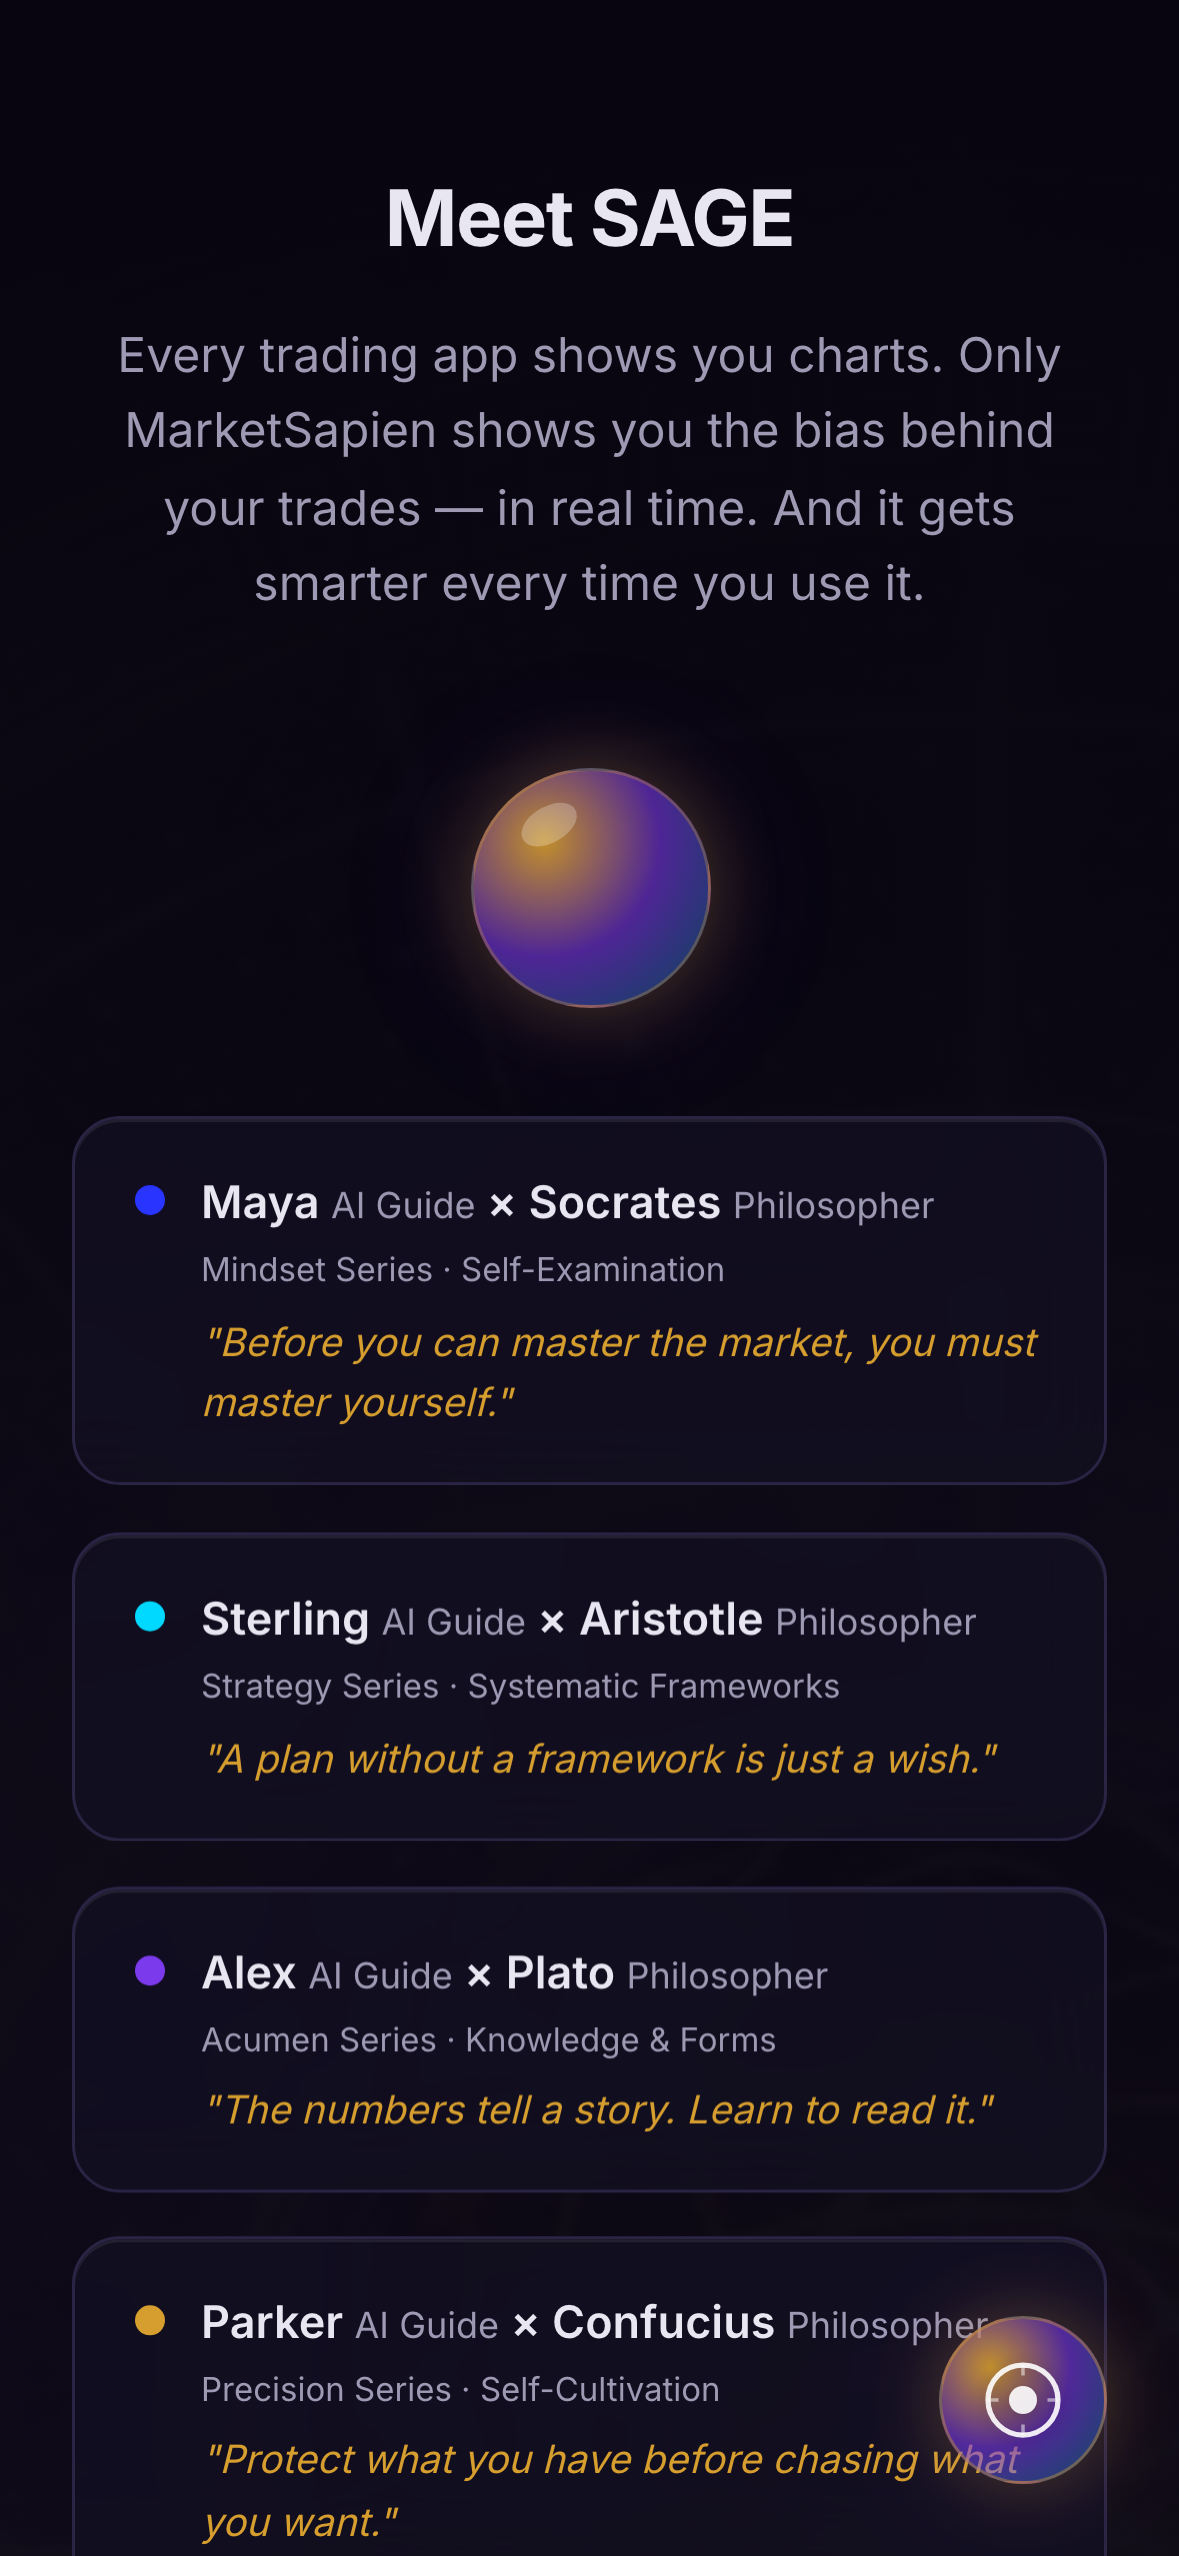Click the MarketSapien intro paragraph

click(x=590, y=470)
